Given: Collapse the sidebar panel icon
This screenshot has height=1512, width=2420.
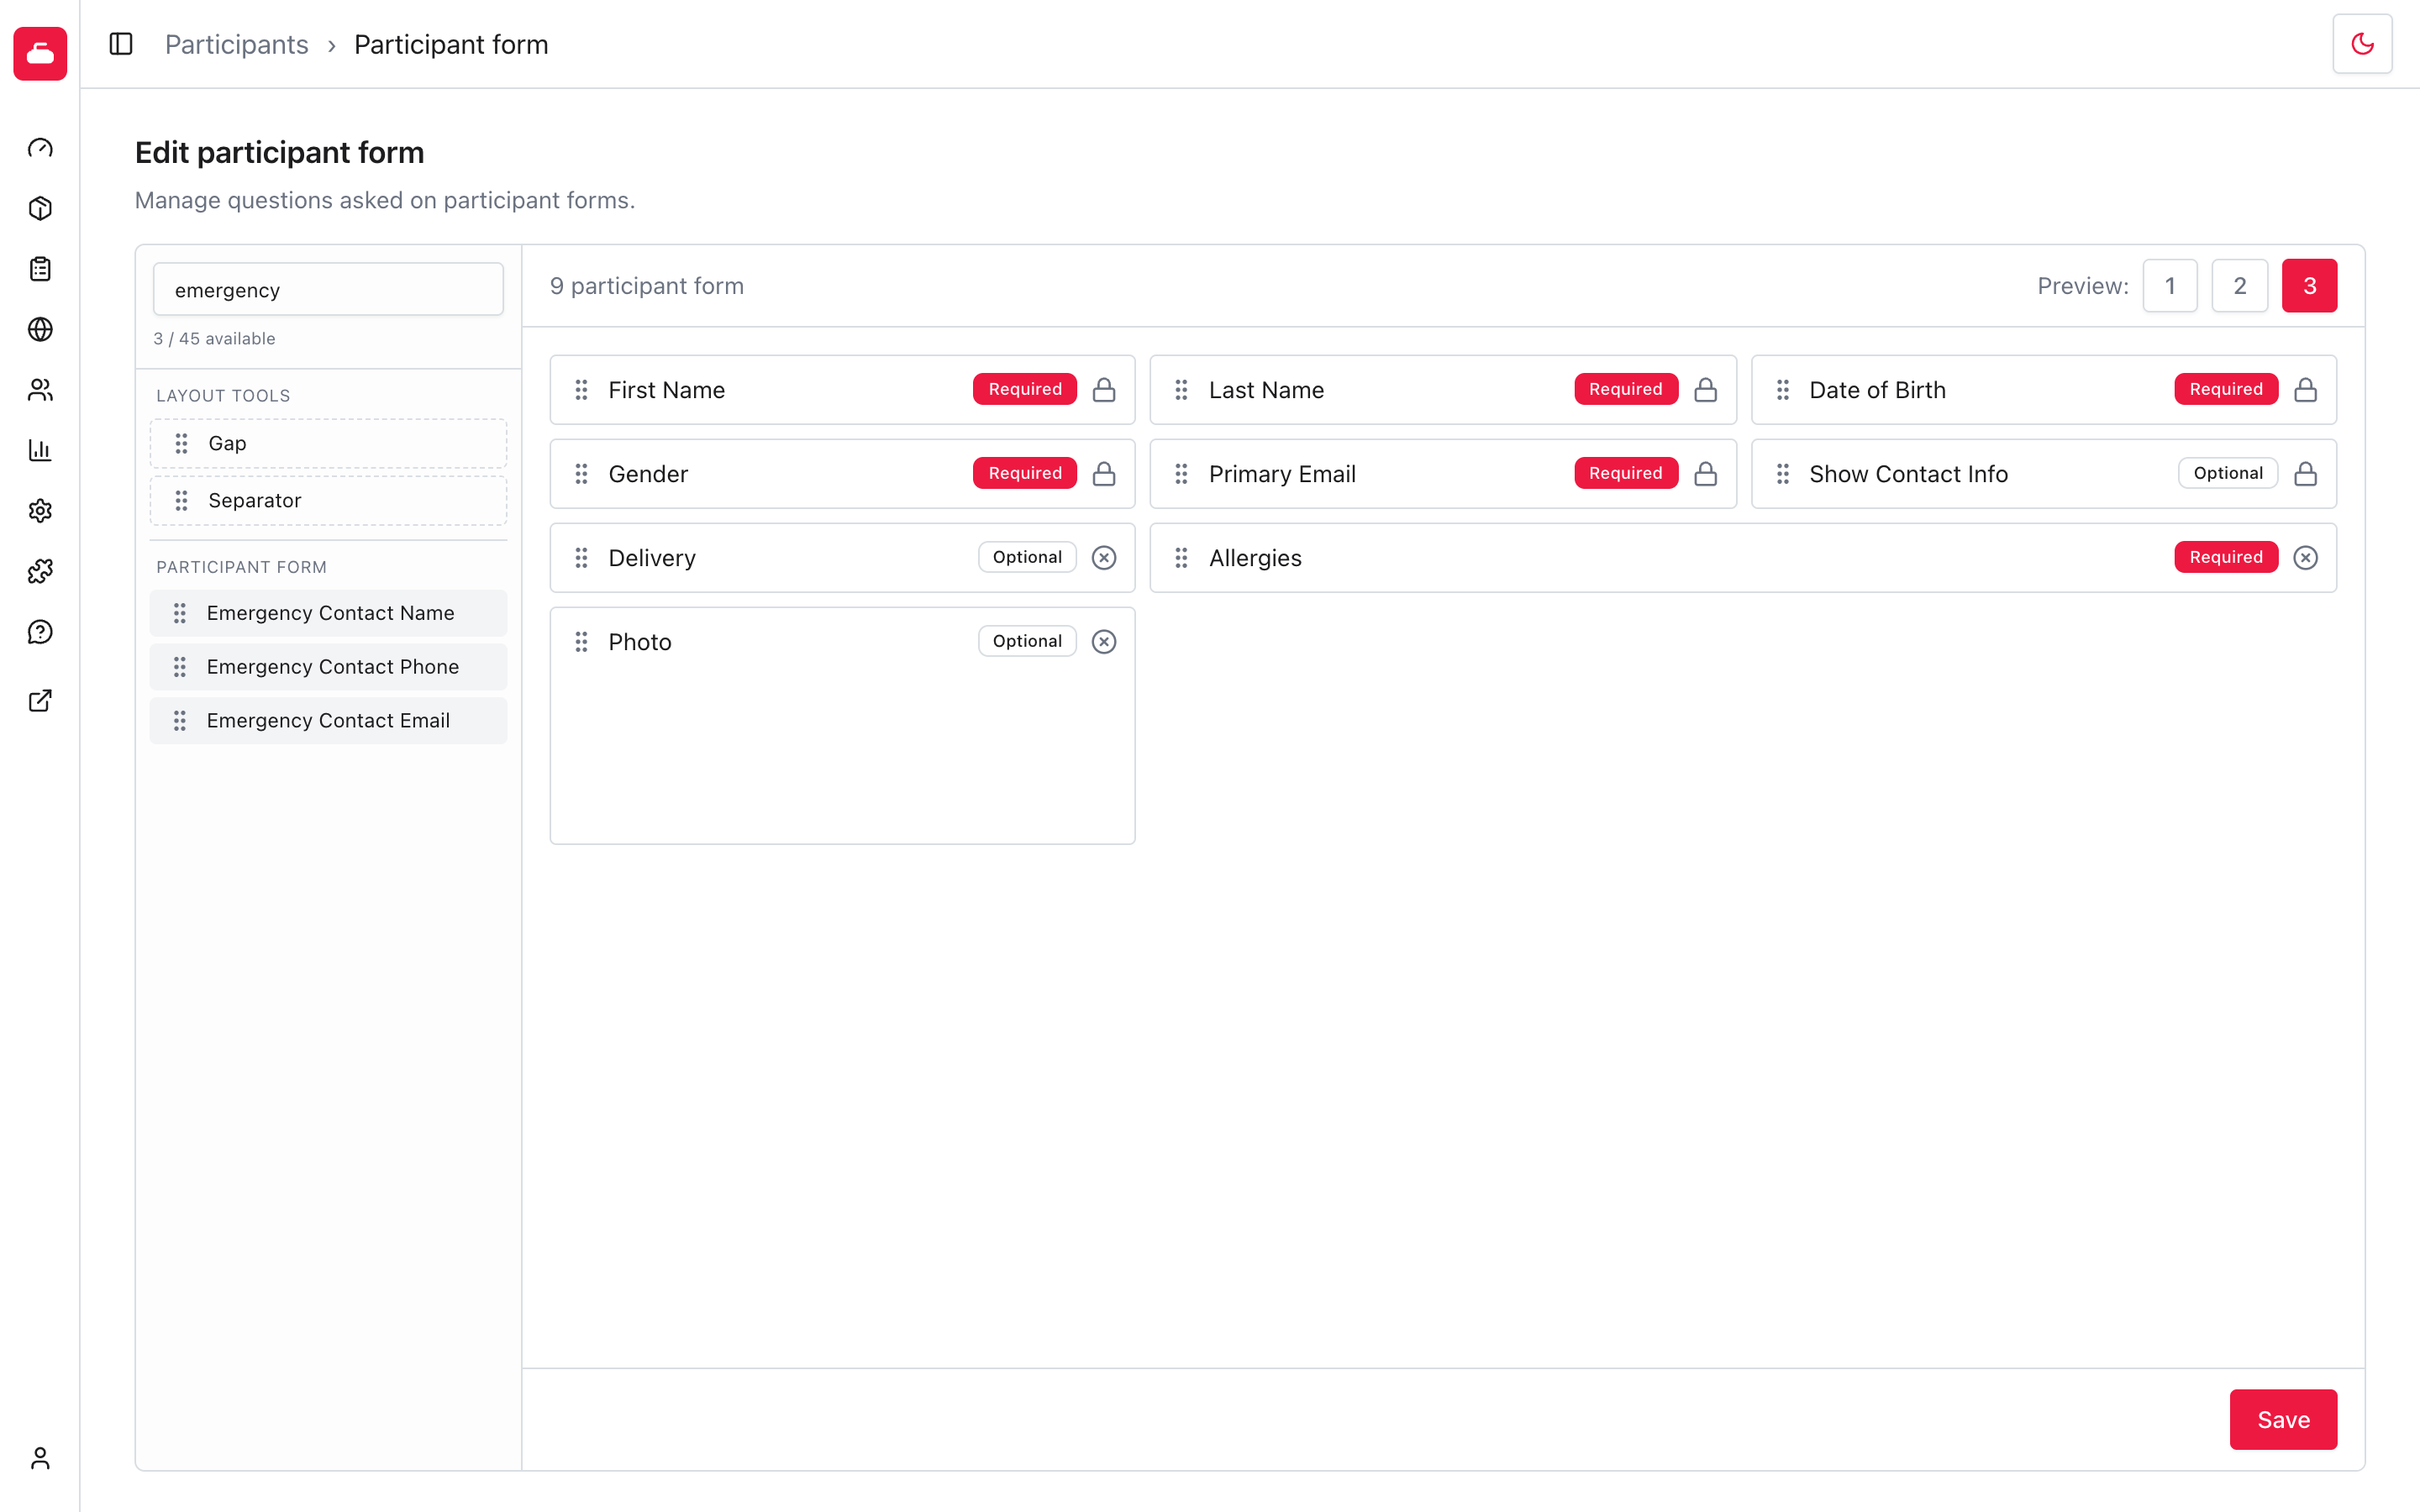Looking at the screenshot, I should 121,44.
